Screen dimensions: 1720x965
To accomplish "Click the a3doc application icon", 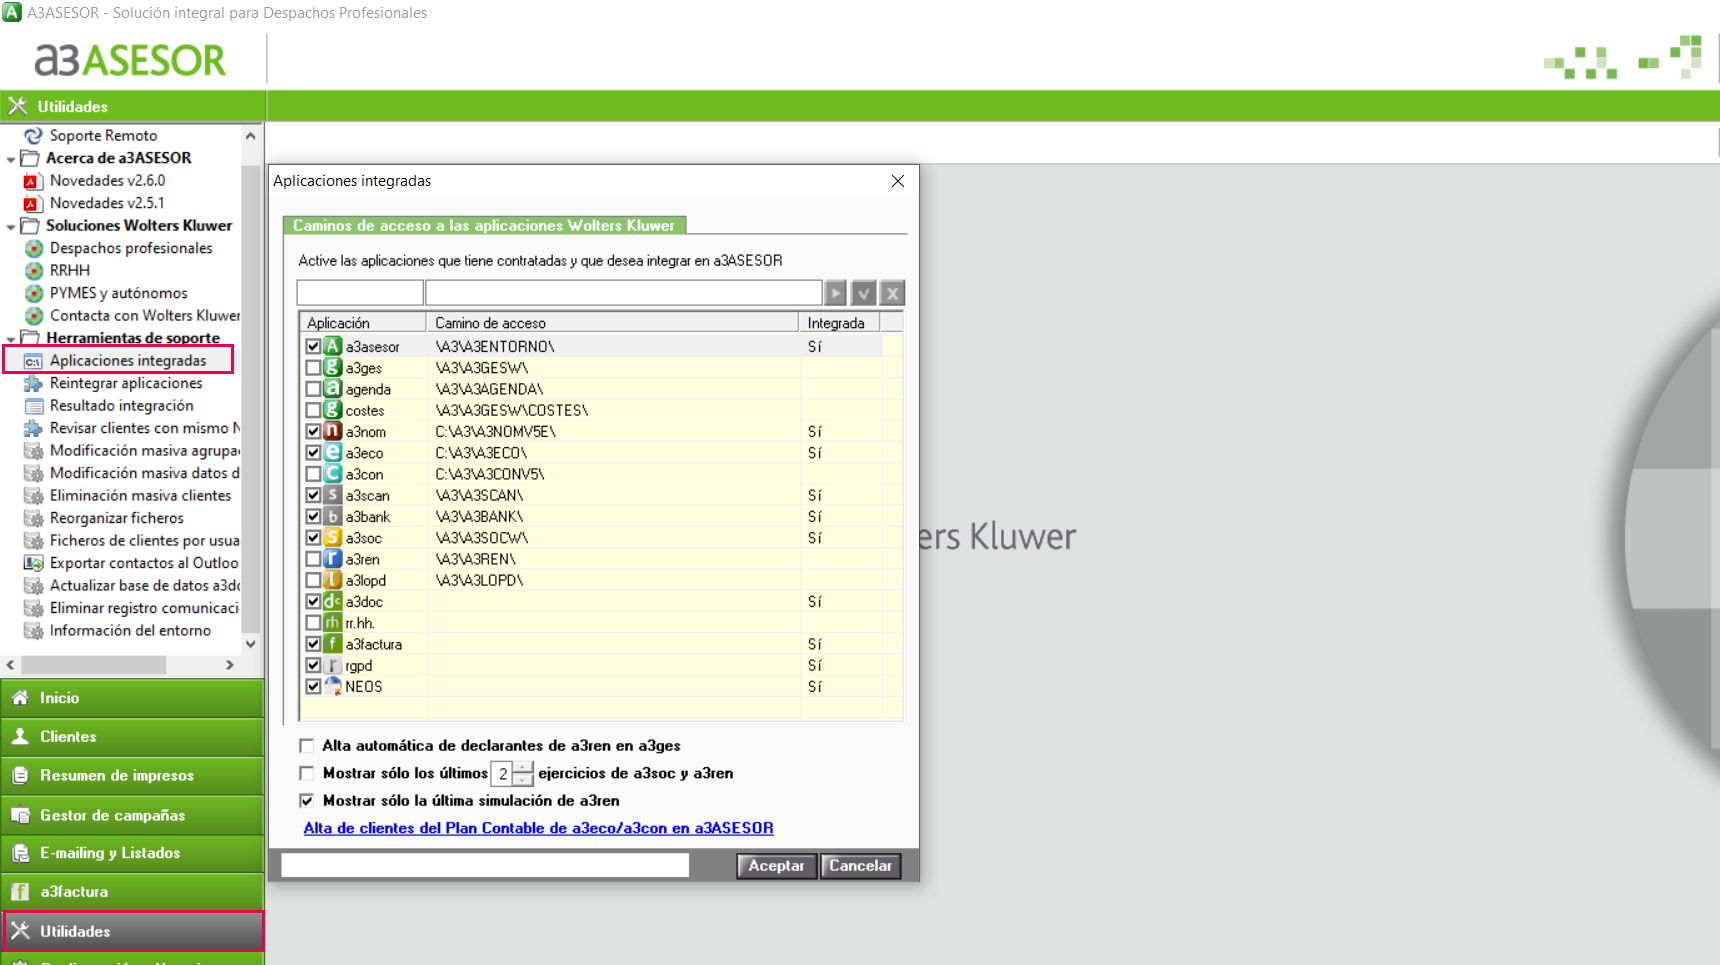I will pos(333,601).
